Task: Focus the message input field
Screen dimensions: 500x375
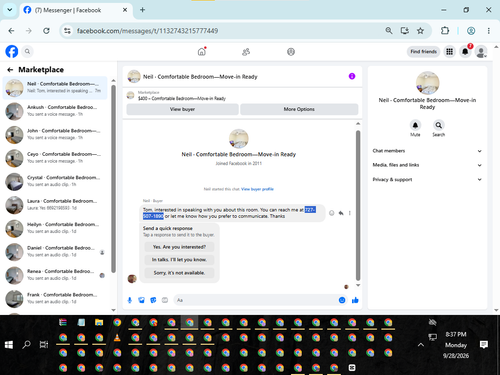Action: 255,300
